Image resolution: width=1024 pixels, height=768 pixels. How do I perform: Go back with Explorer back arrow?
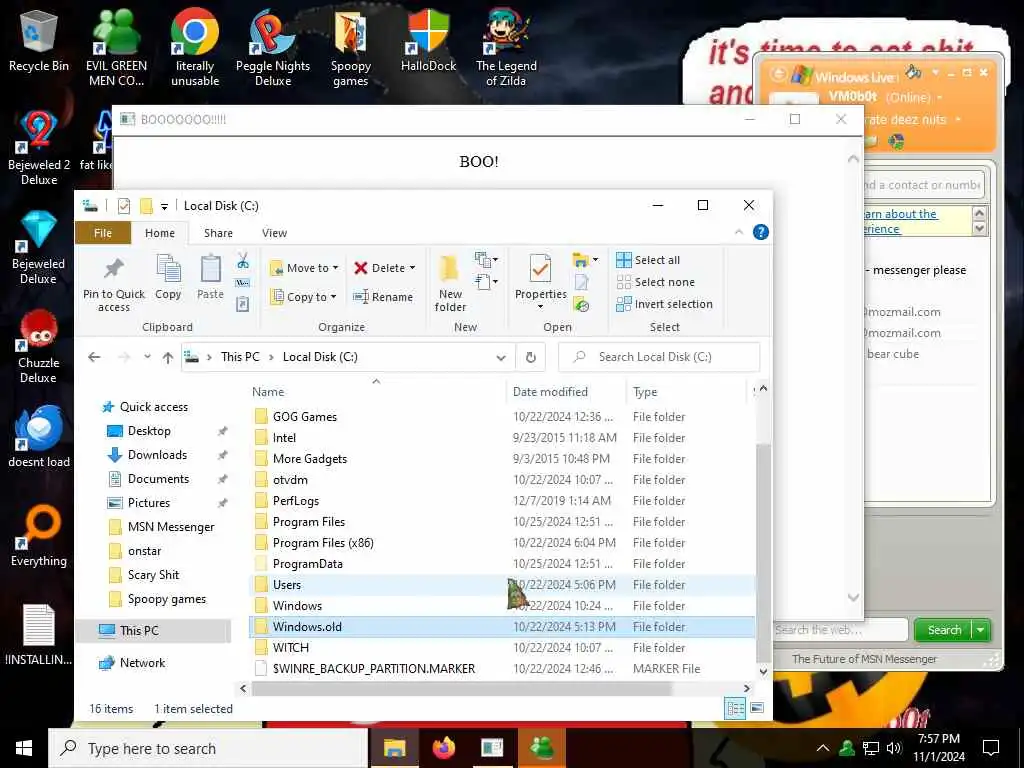click(94, 357)
